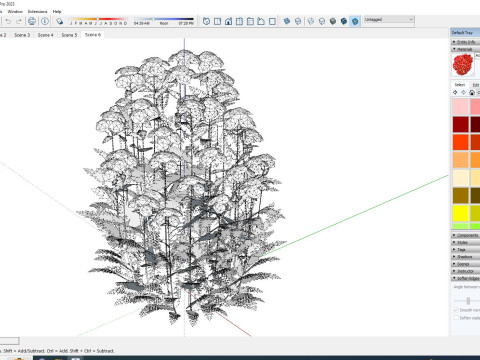Image resolution: width=480 pixels, height=360 pixels.
Task: Click the shadow month date slider
Action: pos(98,19)
